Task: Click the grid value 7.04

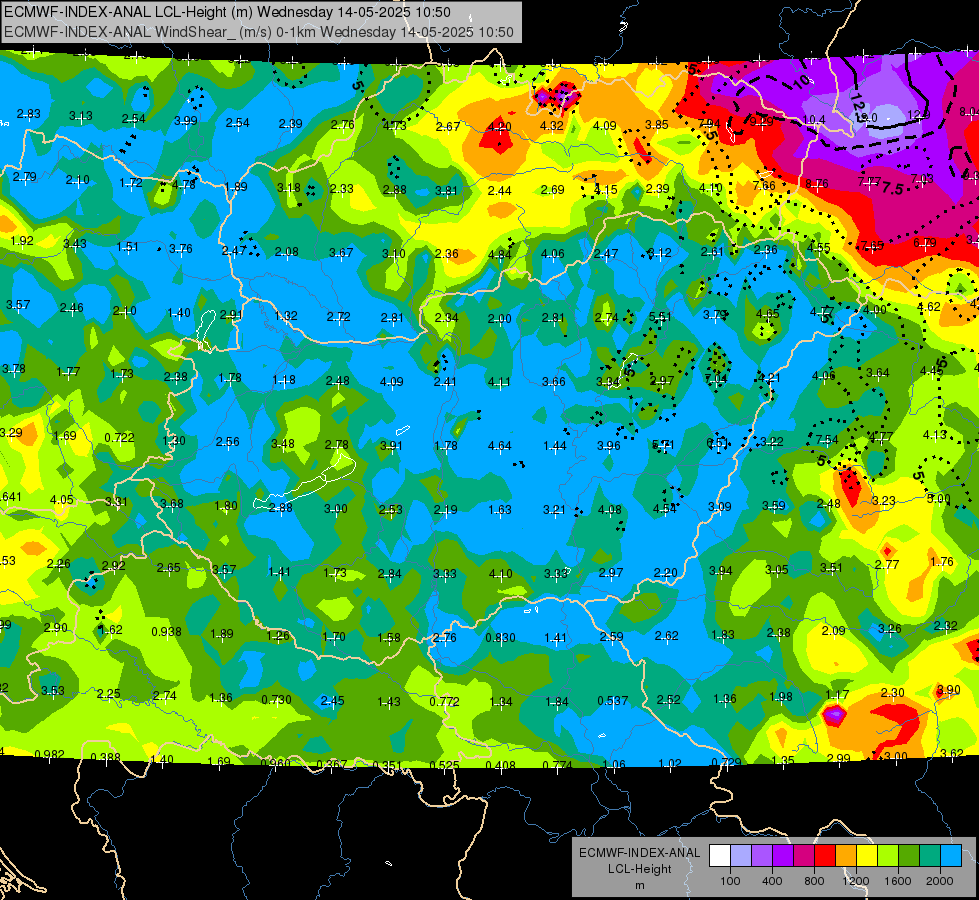Action: pyautogui.click(x=716, y=379)
